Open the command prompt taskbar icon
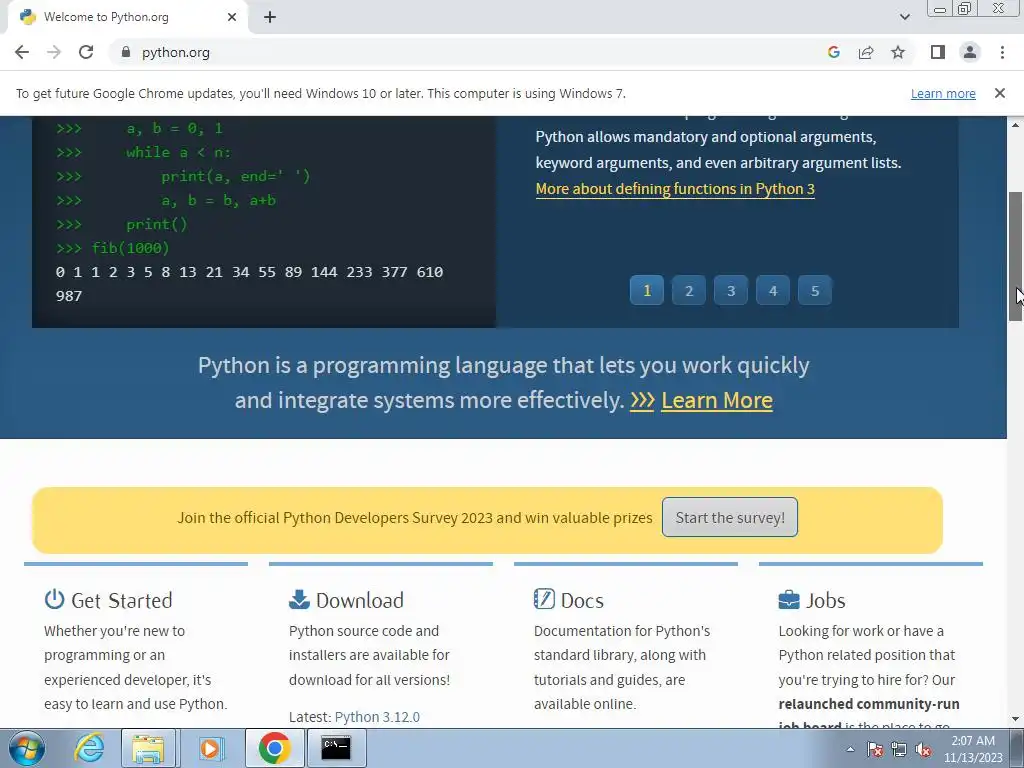The height and width of the screenshot is (768, 1024). (x=336, y=748)
